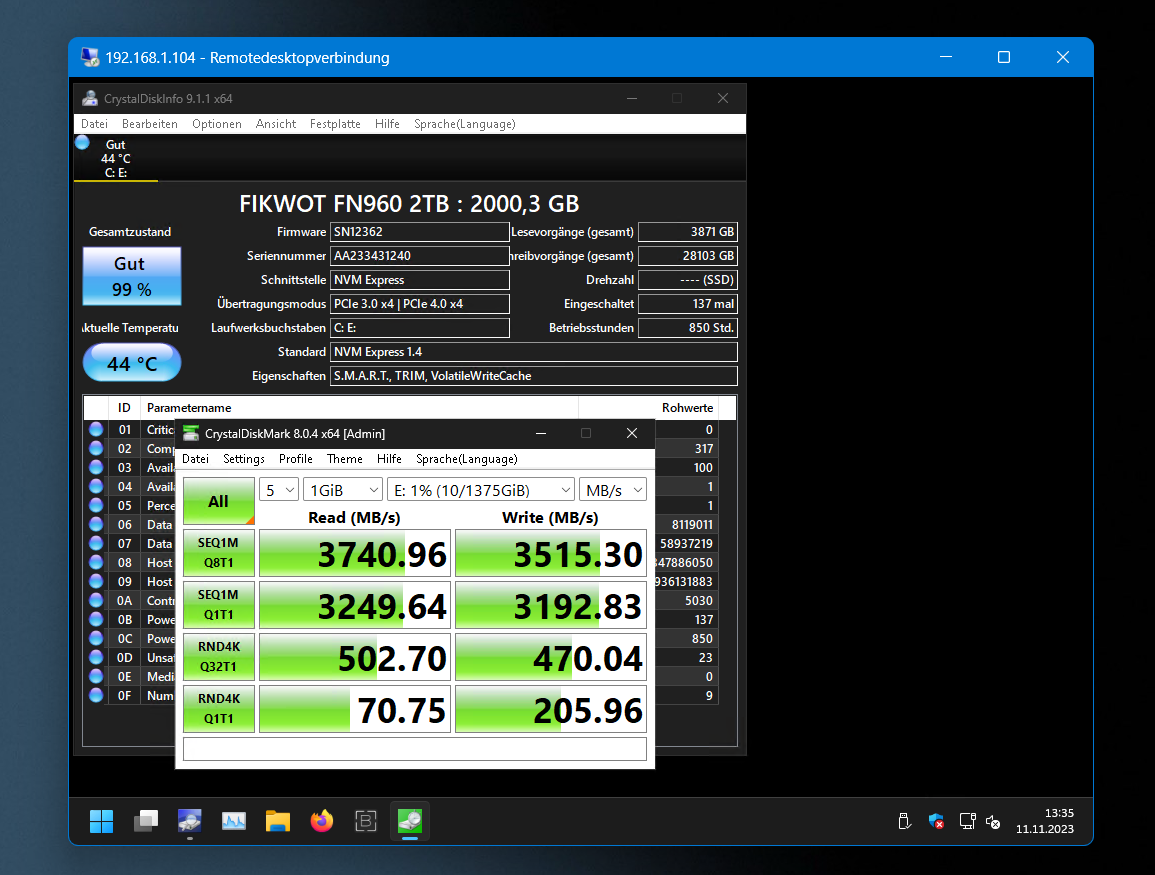Screen dimensions: 1155x875
Task: Click the Schreibvorgänge value 28103 GB
Action: [x=687, y=256]
